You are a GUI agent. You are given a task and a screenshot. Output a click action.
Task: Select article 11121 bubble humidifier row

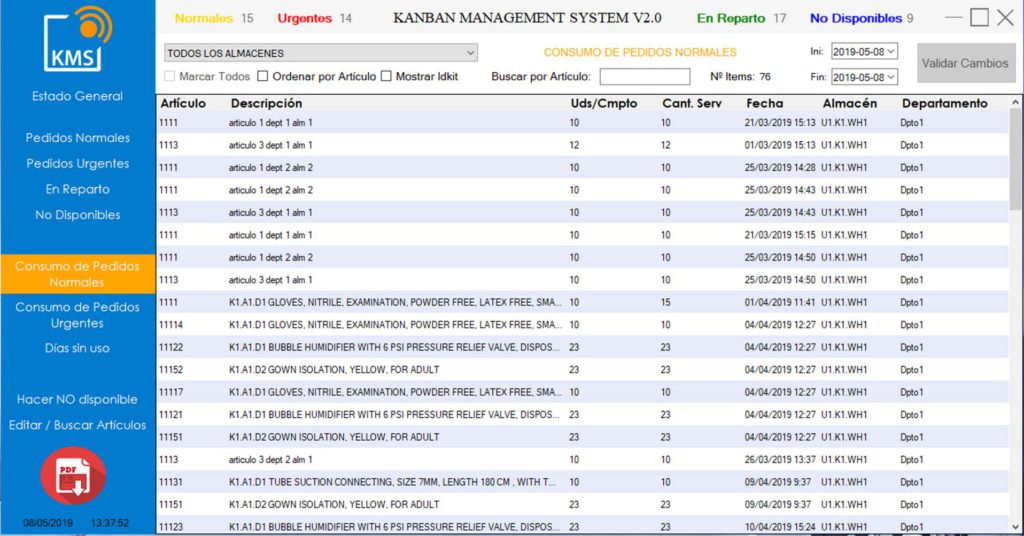(x=583, y=415)
